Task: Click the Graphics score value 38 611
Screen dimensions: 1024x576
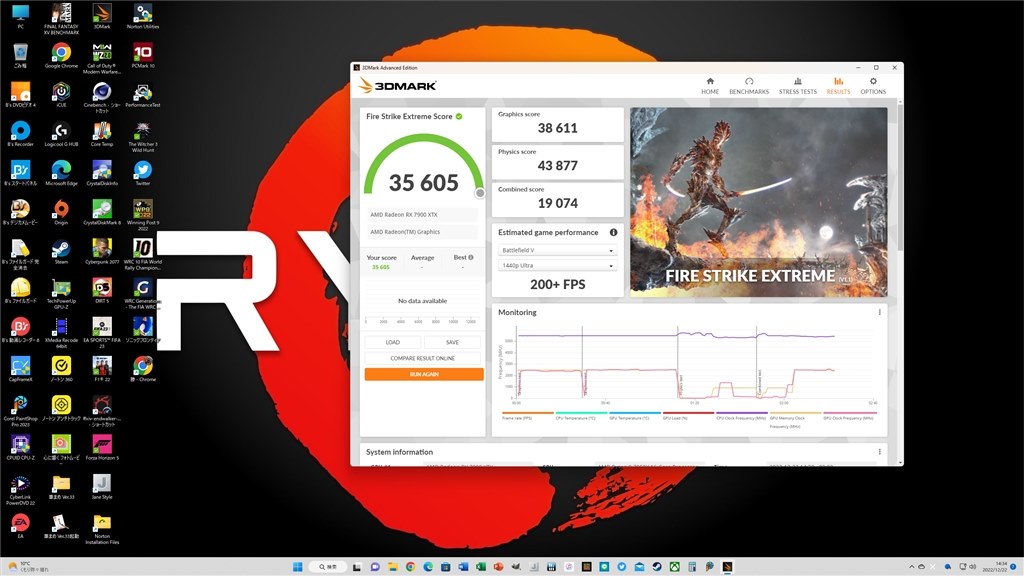Action: [557, 128]
